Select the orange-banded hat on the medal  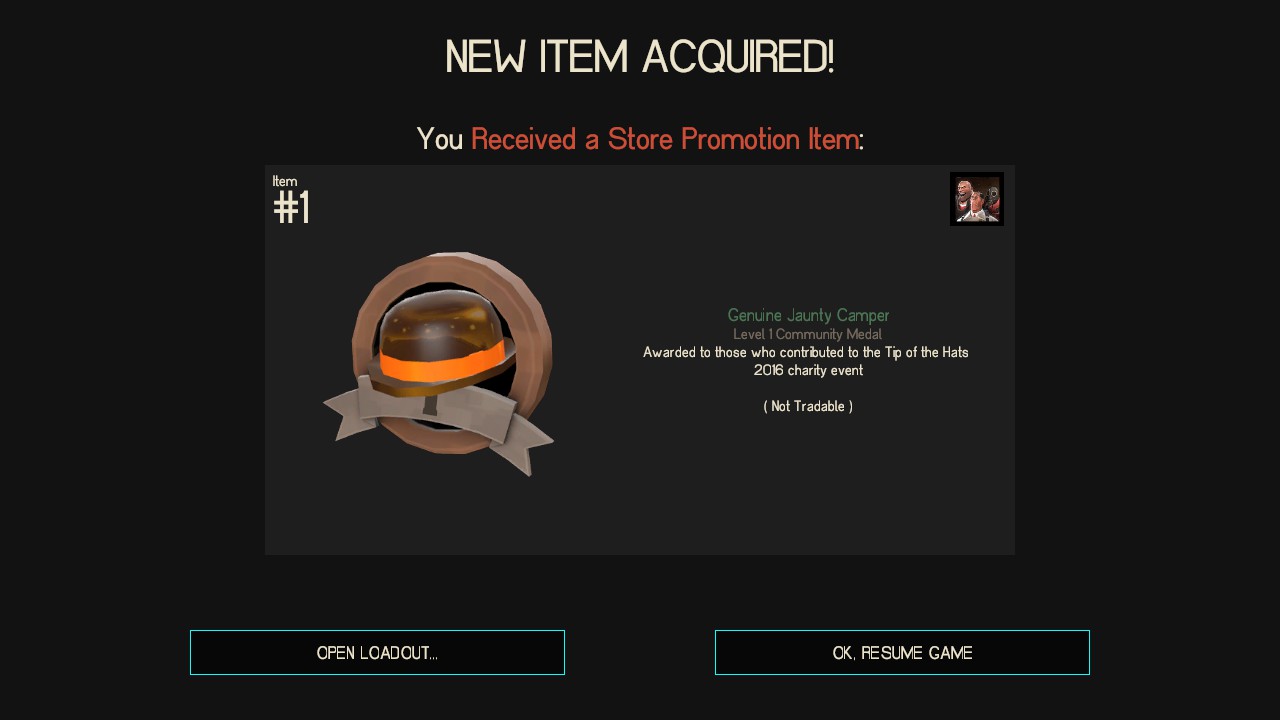(x=439, y=343)
